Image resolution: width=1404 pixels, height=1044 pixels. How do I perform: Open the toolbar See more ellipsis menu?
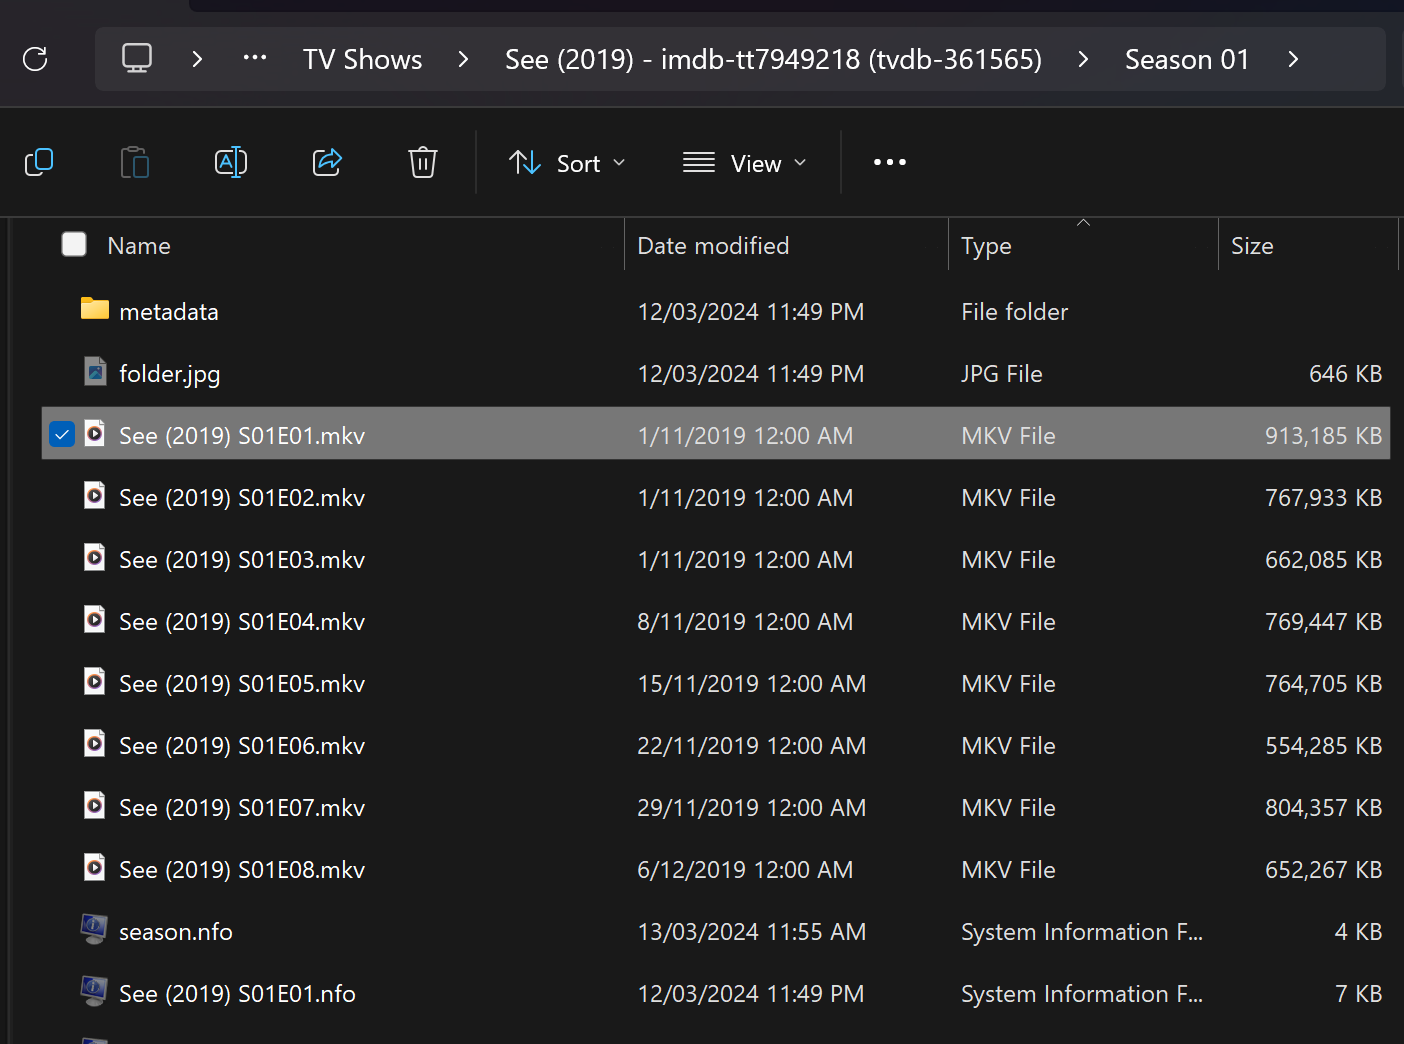(x=889, y=162)
